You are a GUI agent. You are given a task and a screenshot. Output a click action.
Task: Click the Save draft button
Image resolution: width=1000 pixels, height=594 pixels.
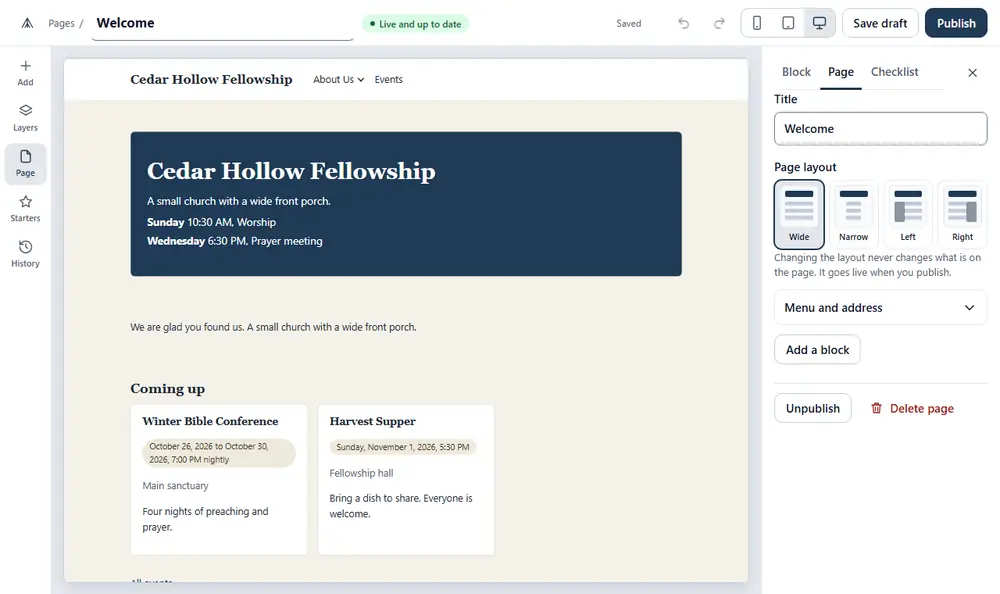point(880,24)
